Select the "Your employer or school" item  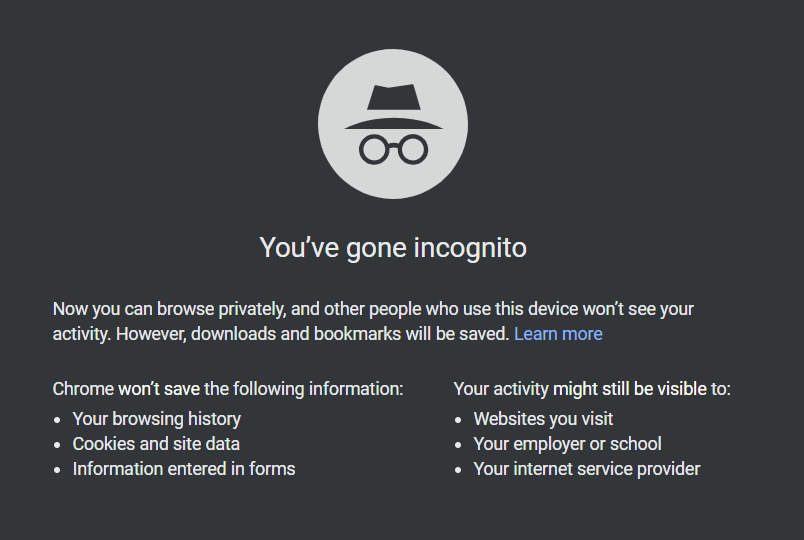(567, 444)
